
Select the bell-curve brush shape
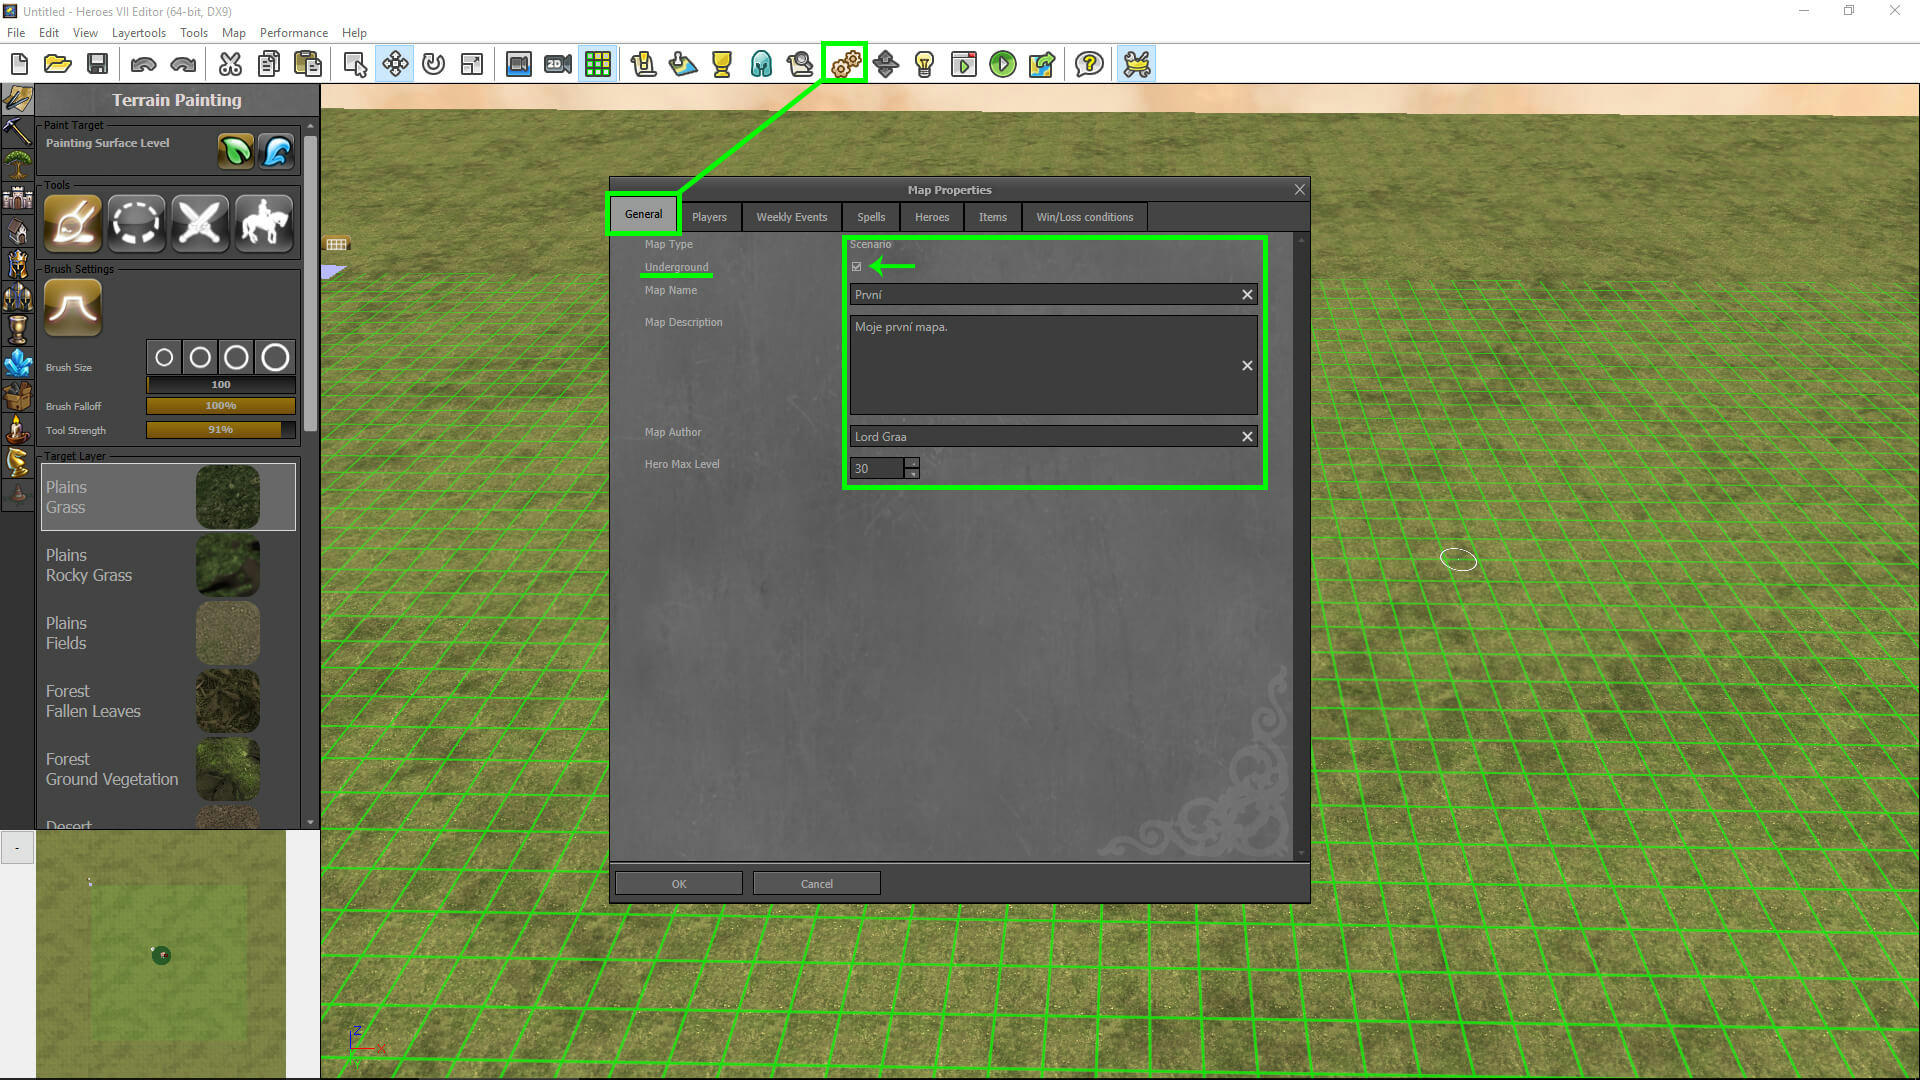pos(72,307)
